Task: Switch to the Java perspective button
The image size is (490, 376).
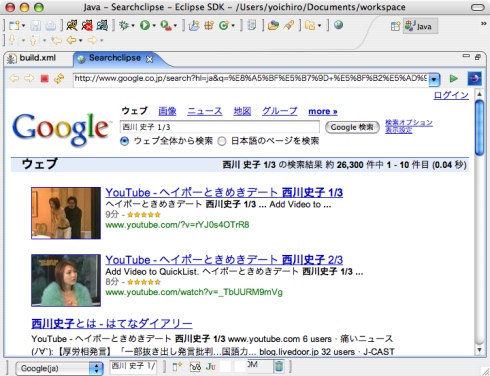Action: [x=420, y=26]
